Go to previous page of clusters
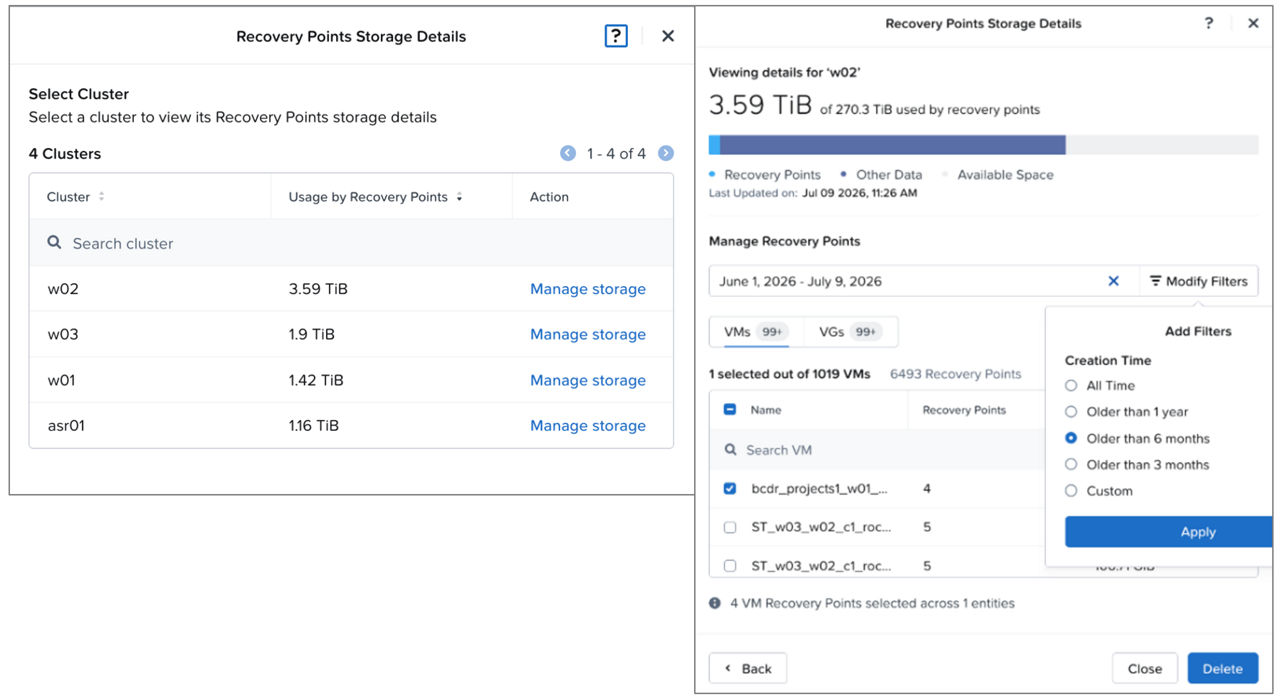The height and width of the screenshot is (698, 1280). 568,153
